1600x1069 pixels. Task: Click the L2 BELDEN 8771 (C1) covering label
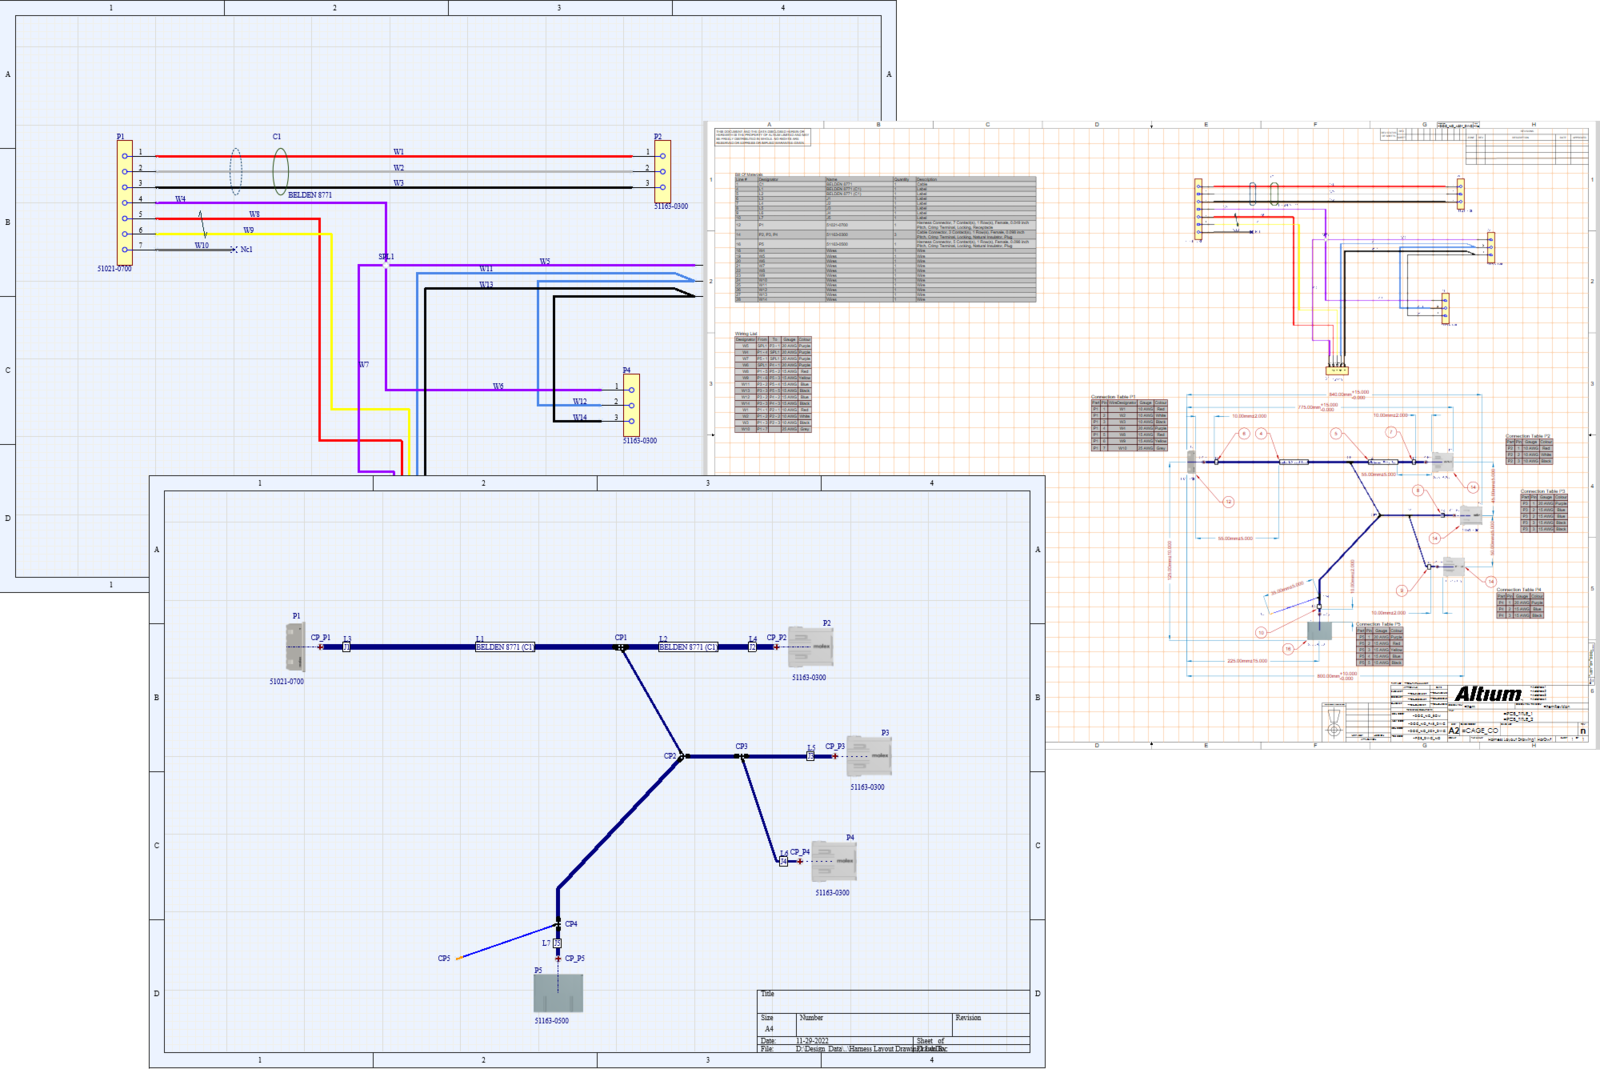pyautogui.click(x=687, y=647)
